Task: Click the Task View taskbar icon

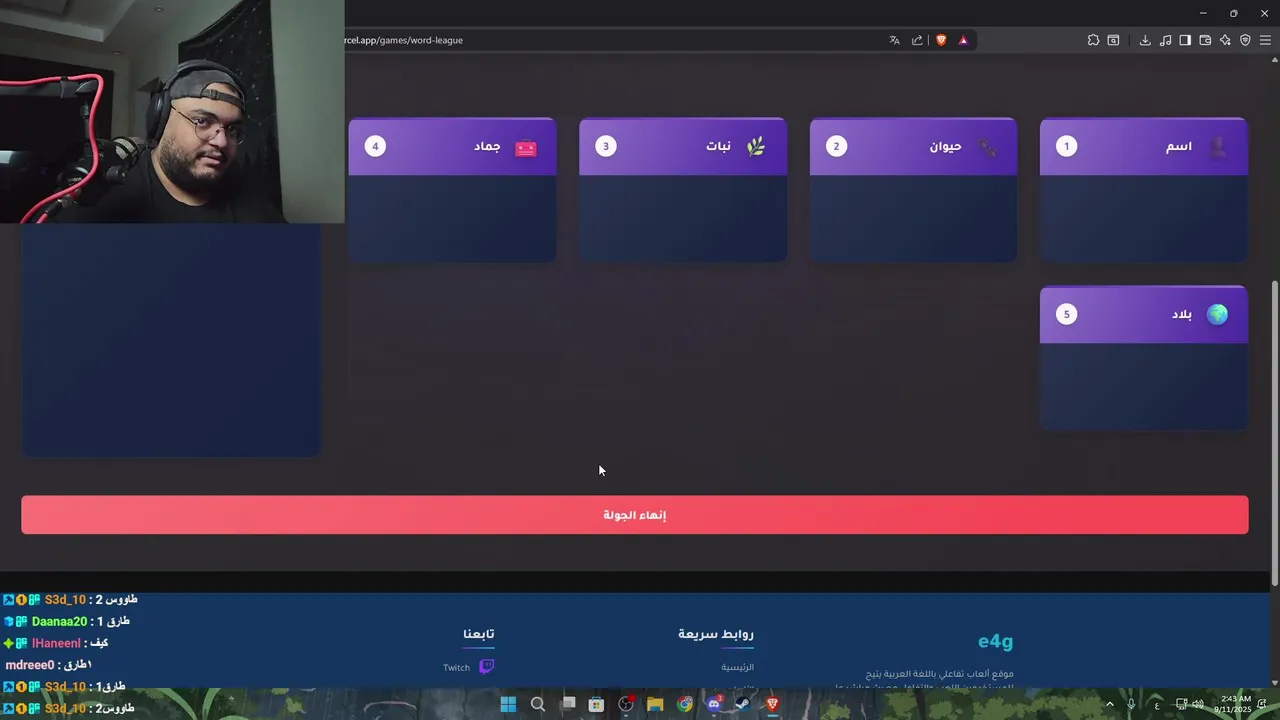Action: 568,704
